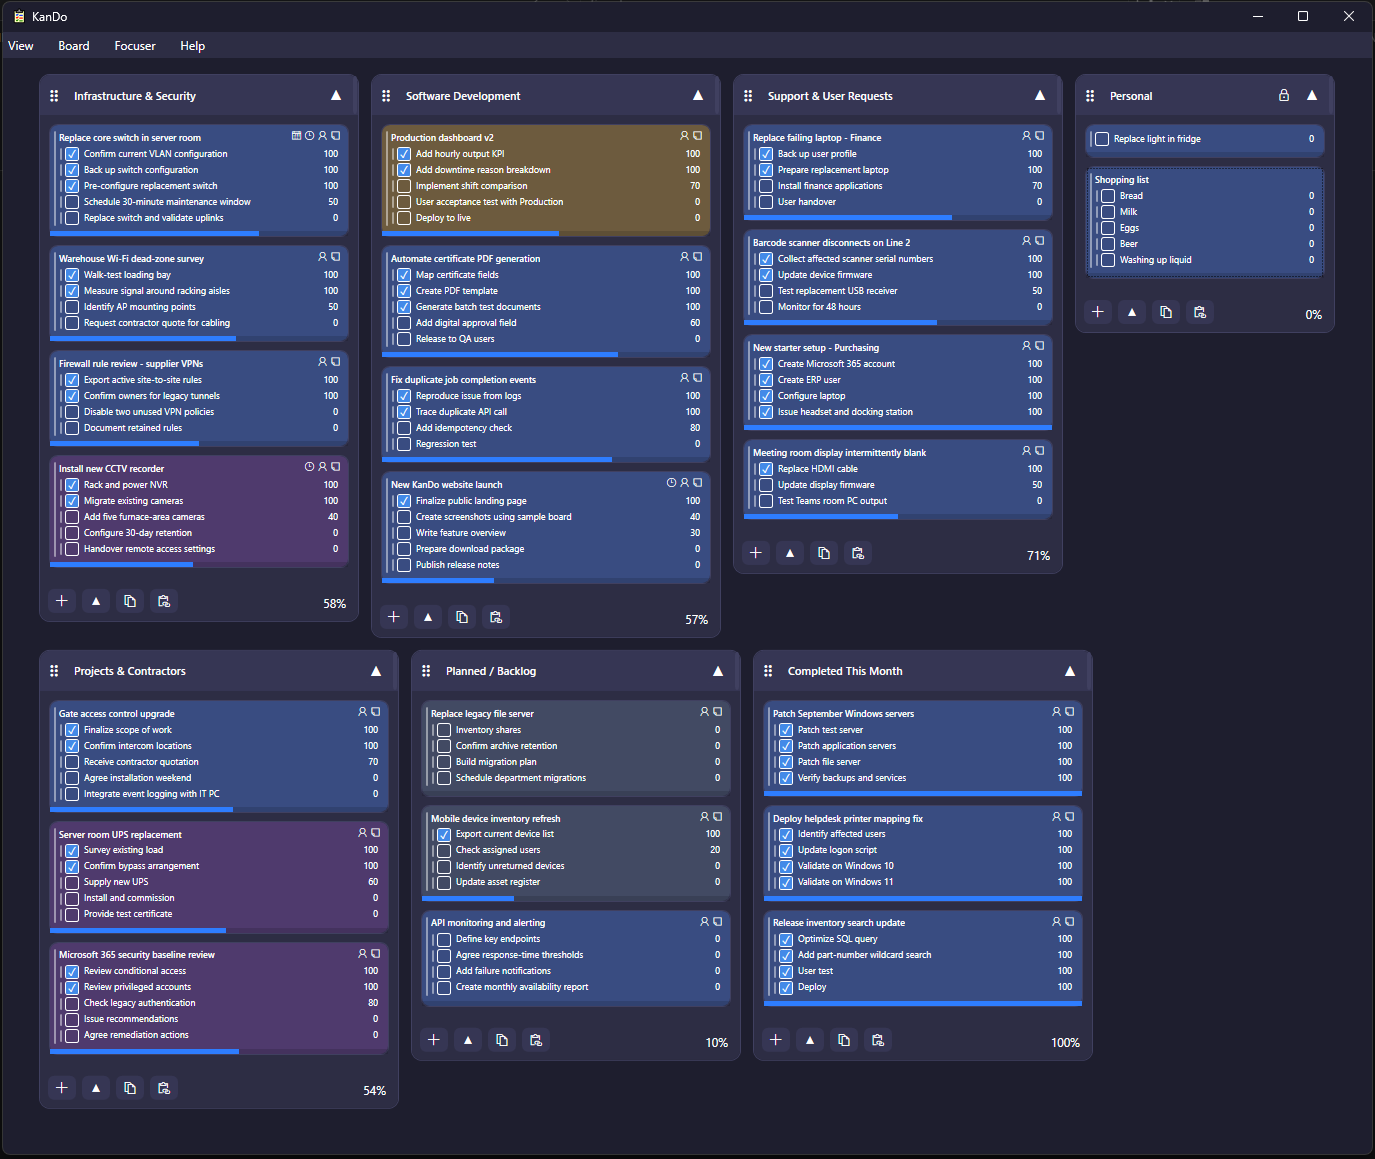This screenshot has height=1159, width=1375.
Task: Collapse the Projects & Contractors column
Action: (x=376, y=671)
